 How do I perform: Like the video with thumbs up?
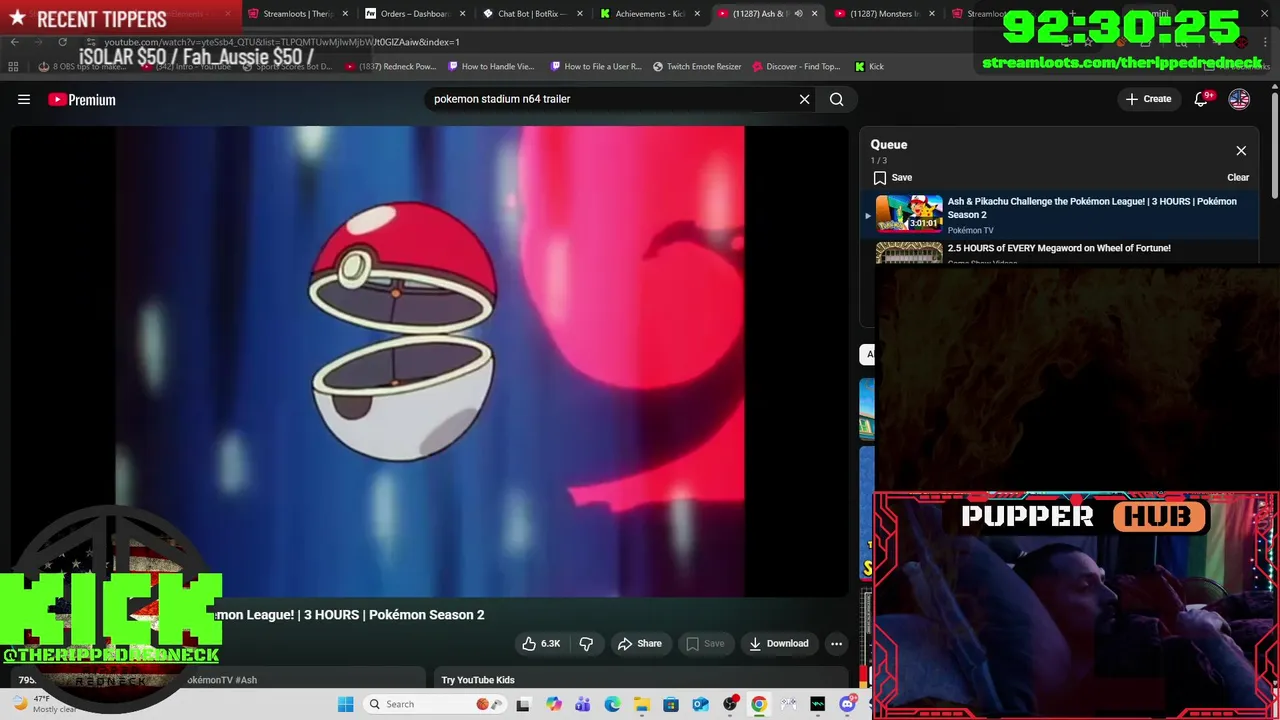pyautogui.click(x=541, y=643)
